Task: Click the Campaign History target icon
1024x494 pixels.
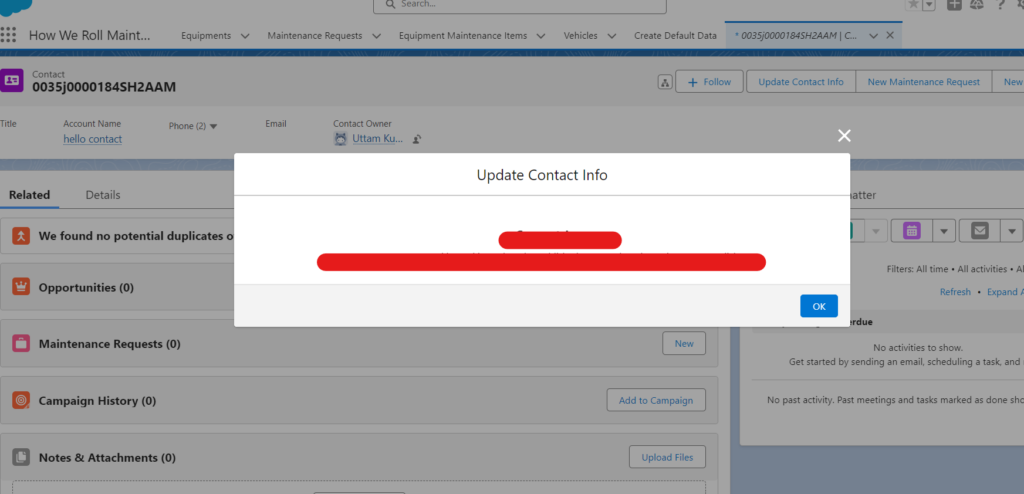Action: tap(21, 400)
